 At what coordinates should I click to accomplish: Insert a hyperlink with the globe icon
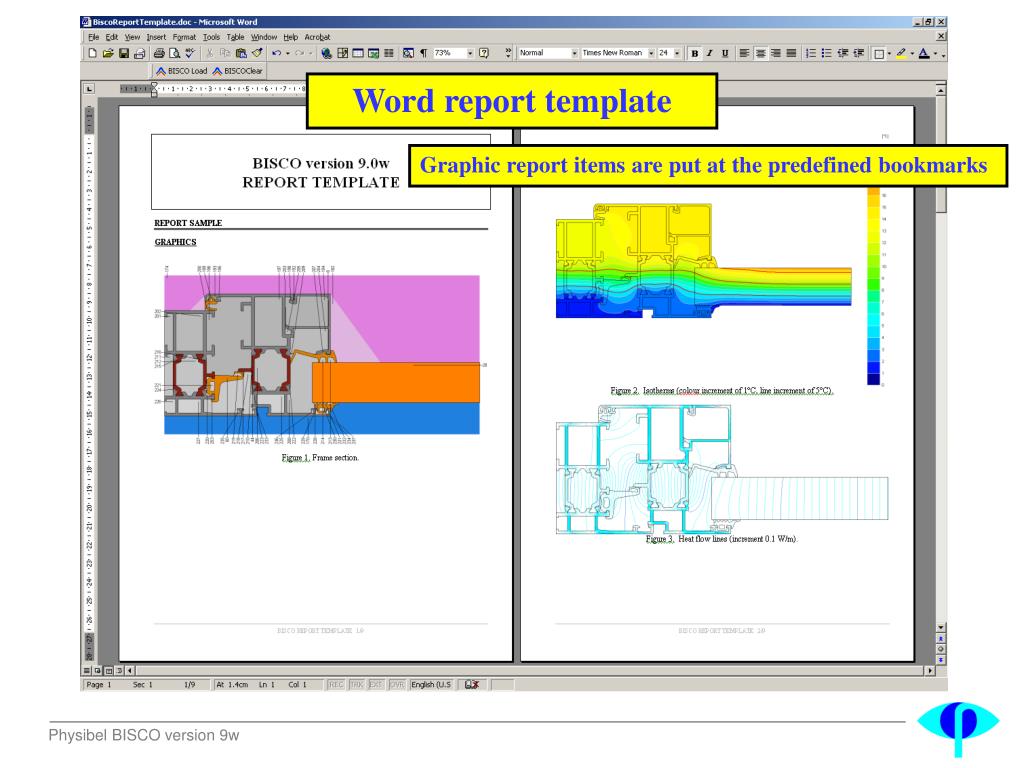pyautogui.click(x=327, y=53)
